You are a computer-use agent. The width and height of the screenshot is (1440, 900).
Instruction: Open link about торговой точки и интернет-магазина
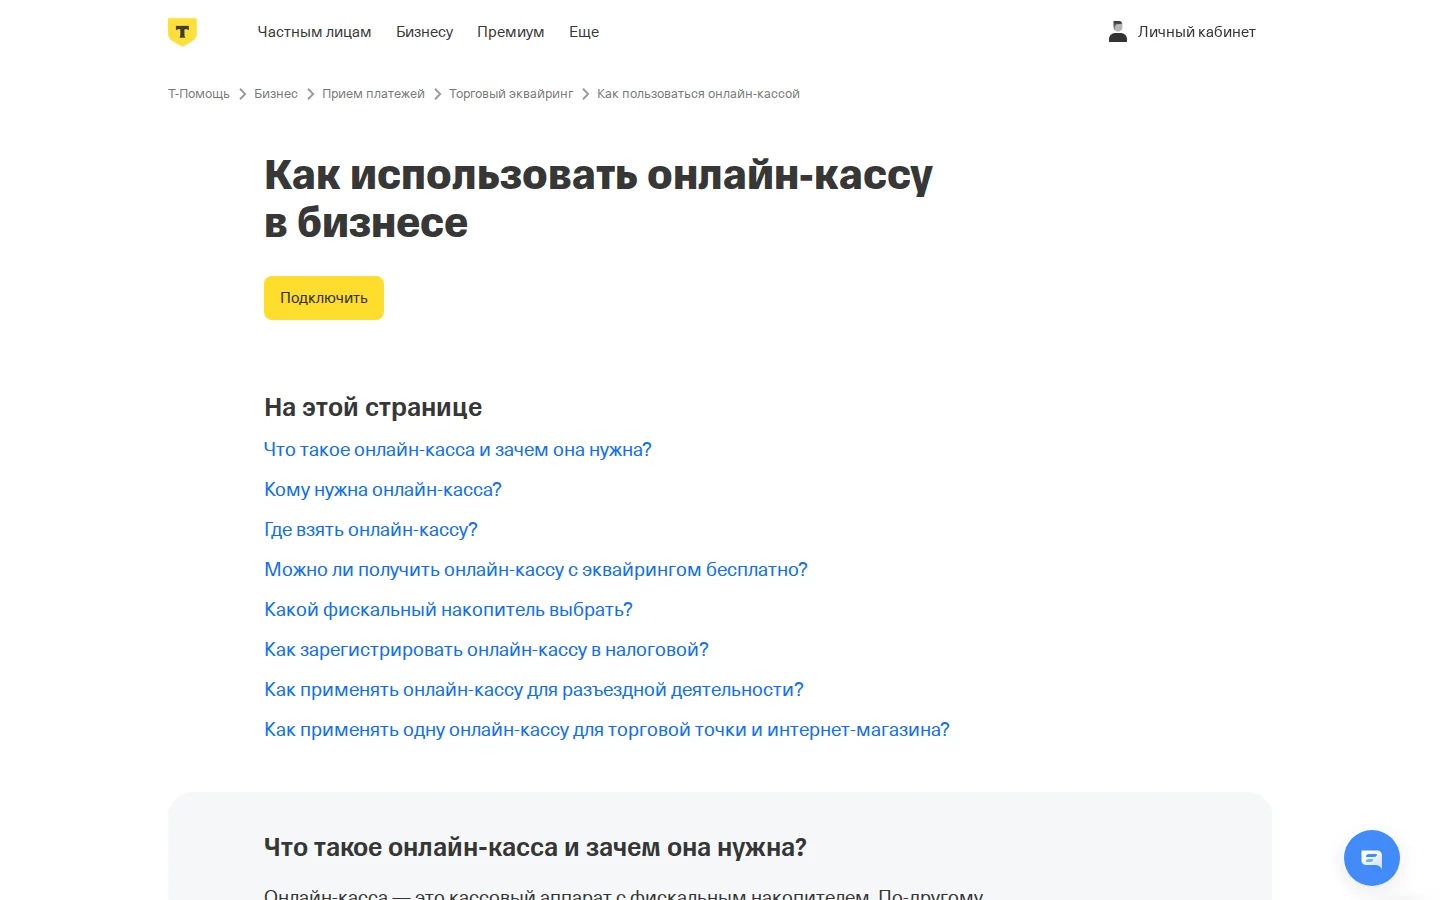[607, 730]
